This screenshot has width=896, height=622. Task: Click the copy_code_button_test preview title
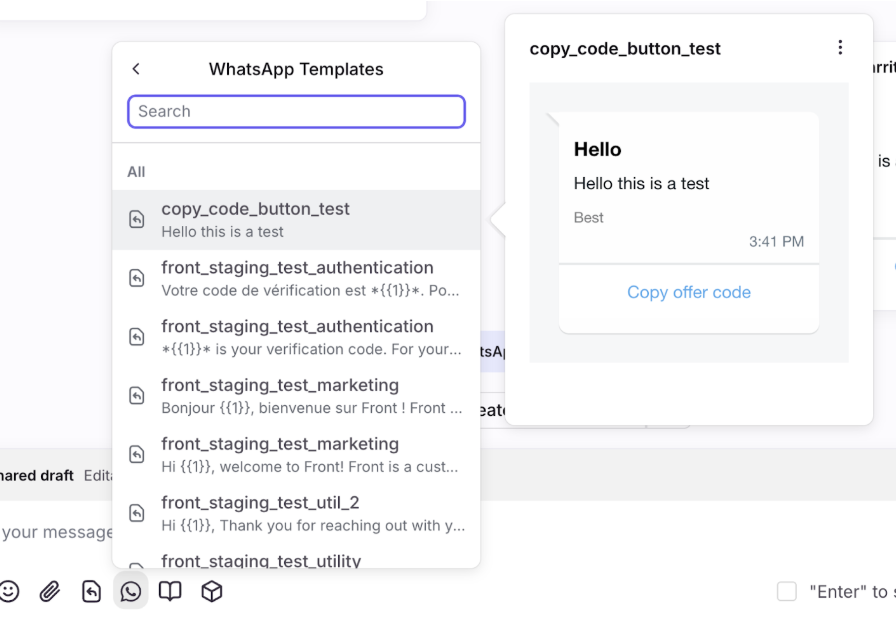click(x=625, y=49)
